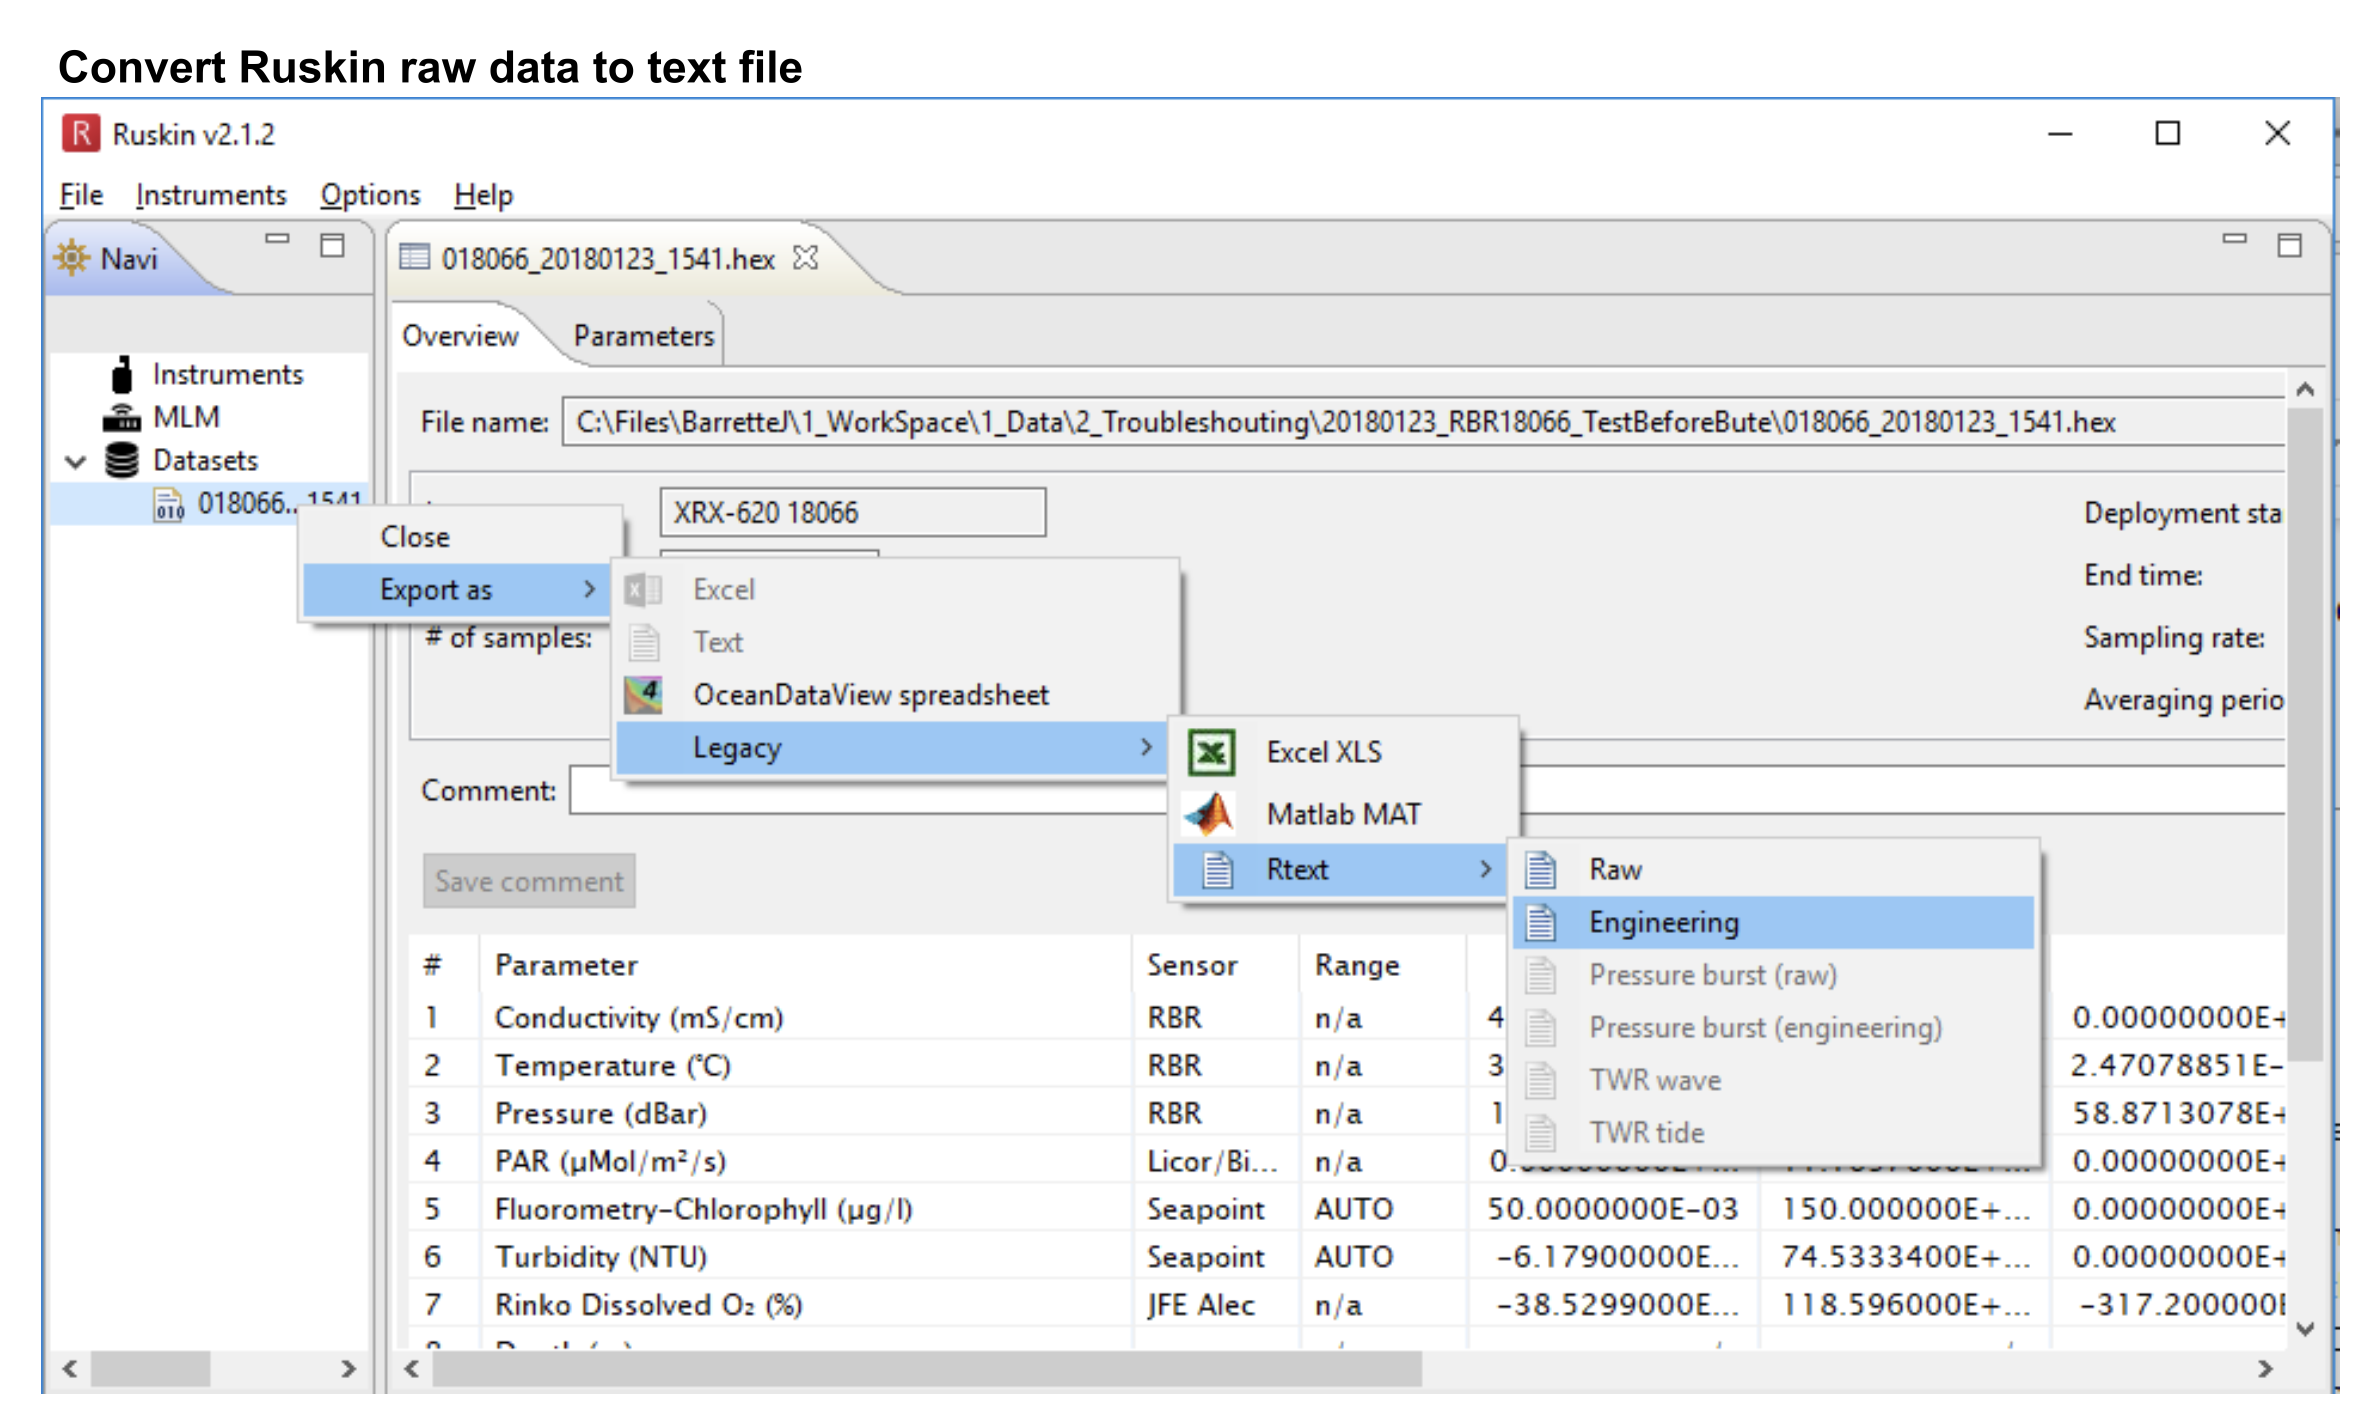Expand the Rtext submenu arrow
This screenshot has width=2372, height=1420.
[1486, 869]
